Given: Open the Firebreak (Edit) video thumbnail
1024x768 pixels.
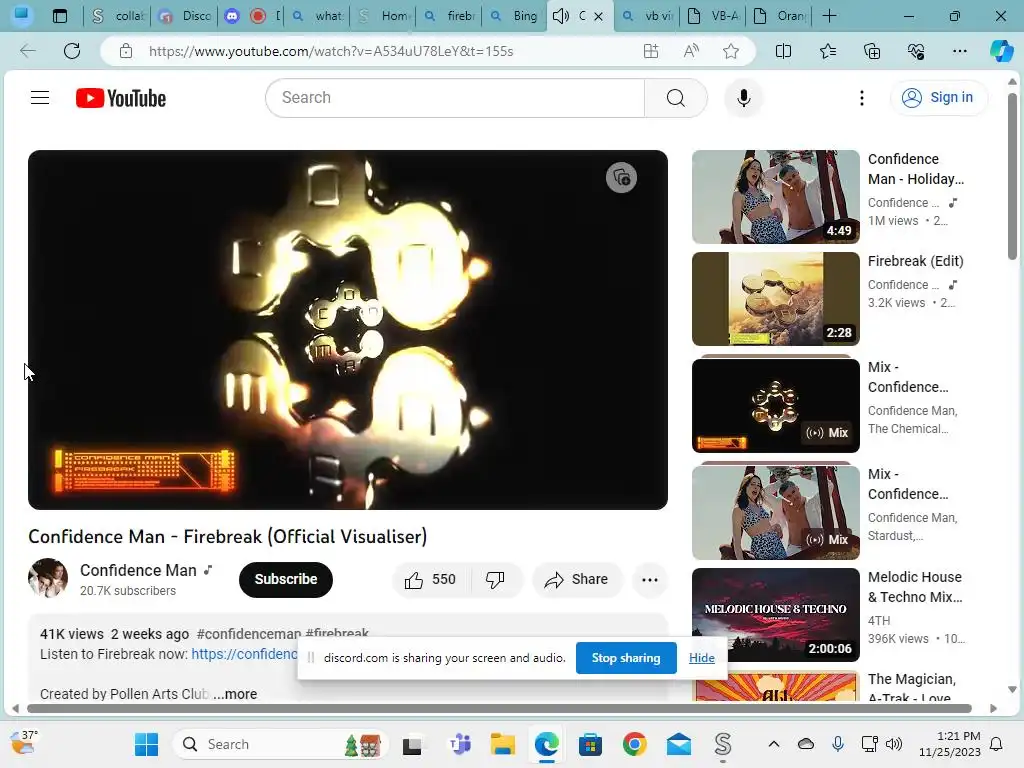Looking at the screenshot, I should pyautogui.click(x=776, y=298).
